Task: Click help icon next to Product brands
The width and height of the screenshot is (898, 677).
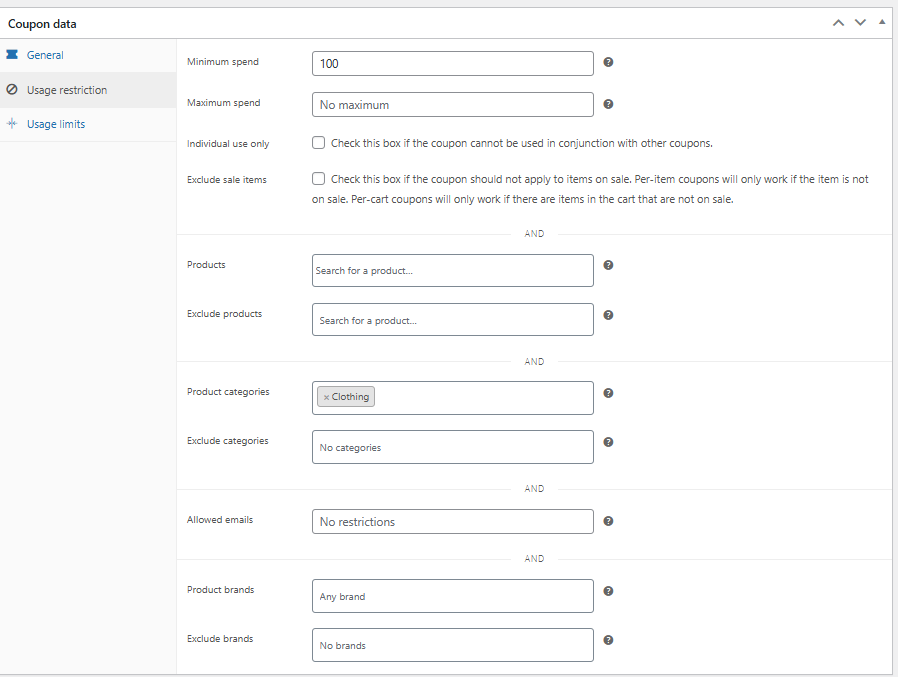Action: click(608, 591)
